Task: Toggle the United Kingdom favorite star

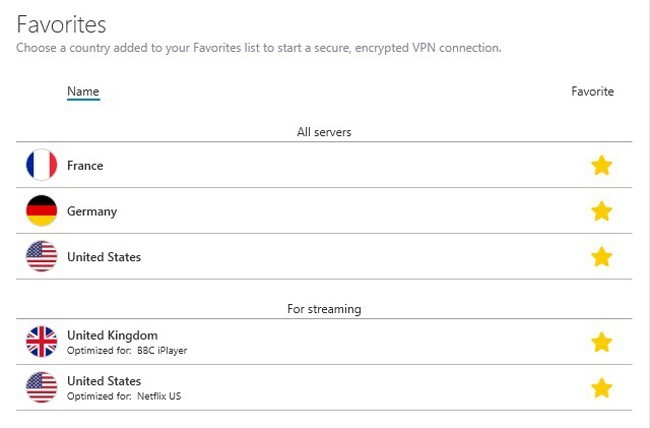Action: coord(601,342)
